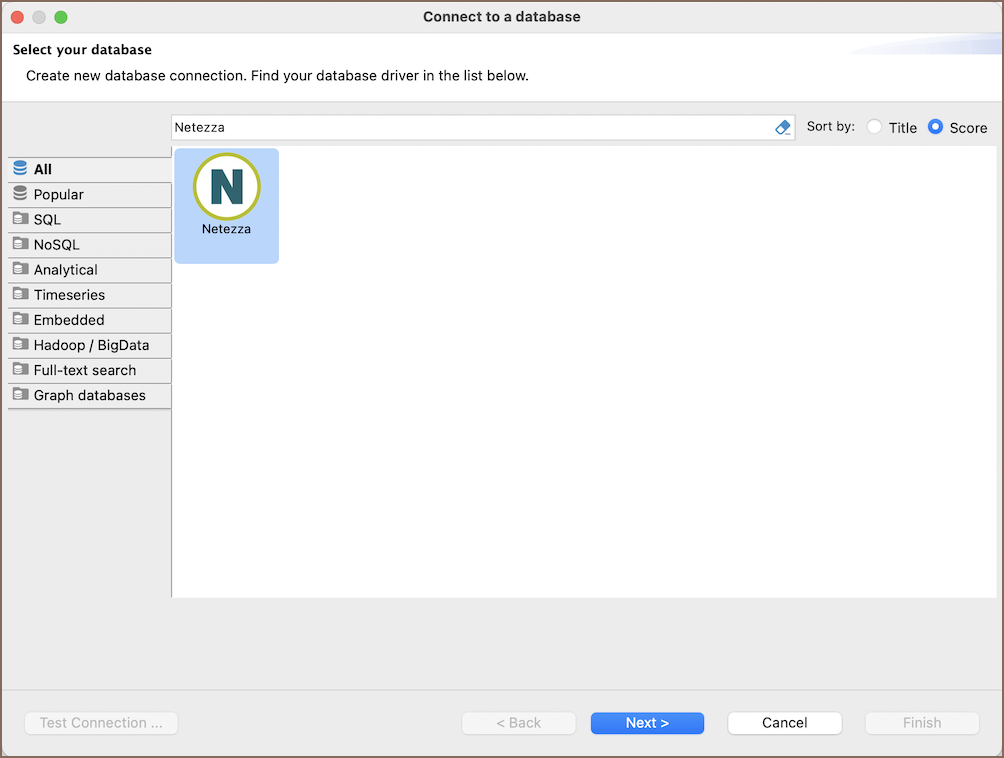
Task: Sort drivers by Score
Action: point(936,128)
